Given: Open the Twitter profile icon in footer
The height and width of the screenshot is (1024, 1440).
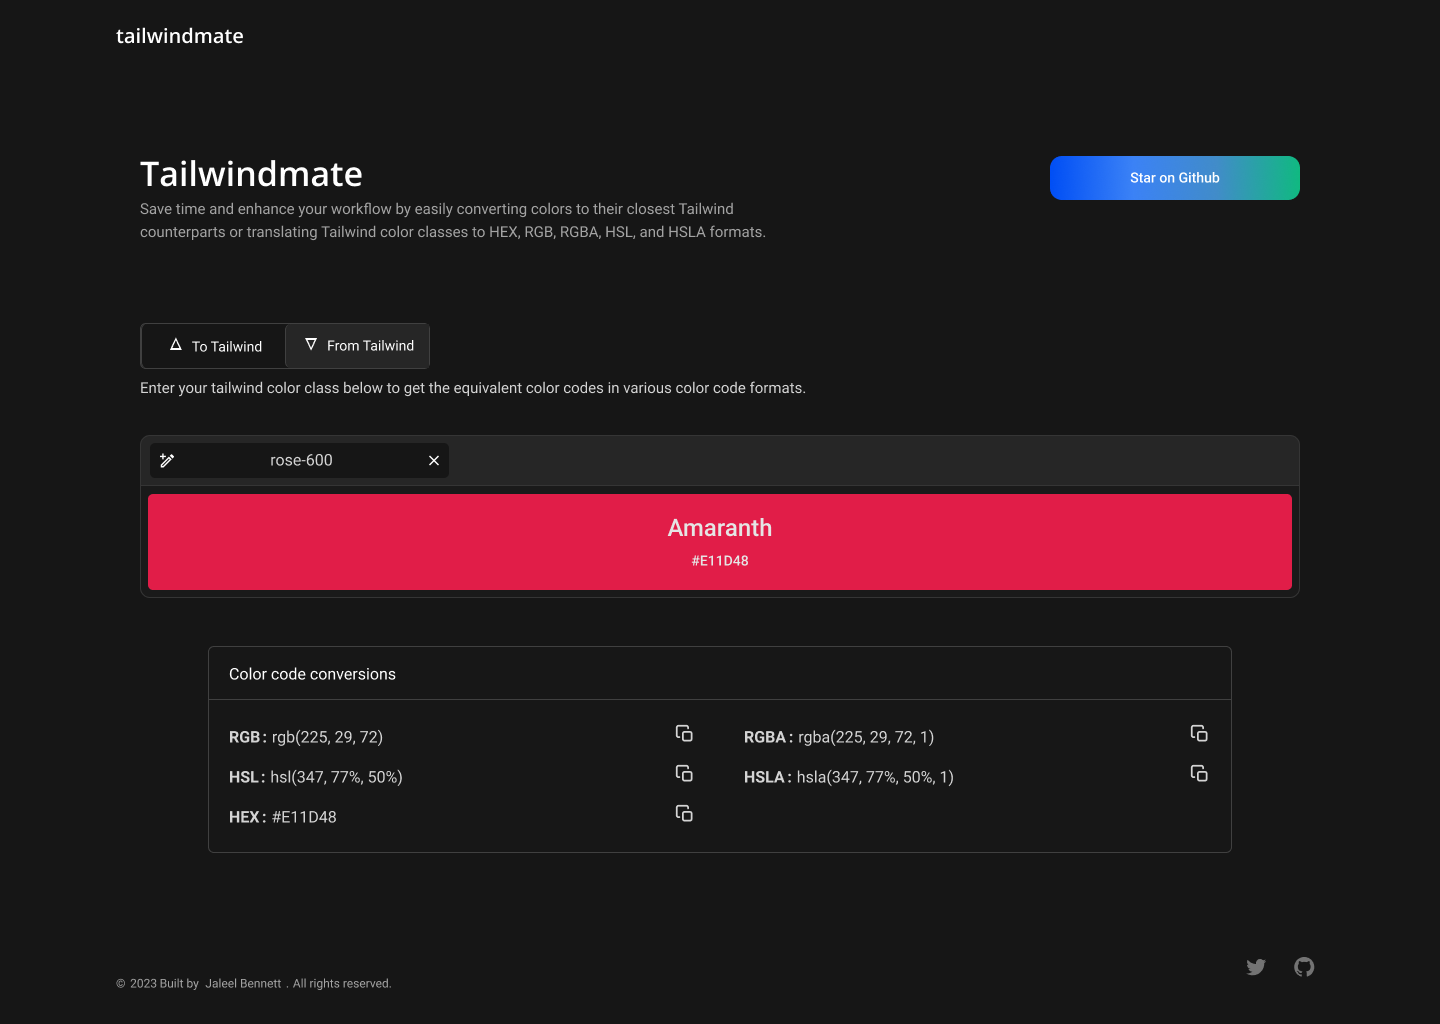Looking at the screenshot, I should pos(1256,967).
